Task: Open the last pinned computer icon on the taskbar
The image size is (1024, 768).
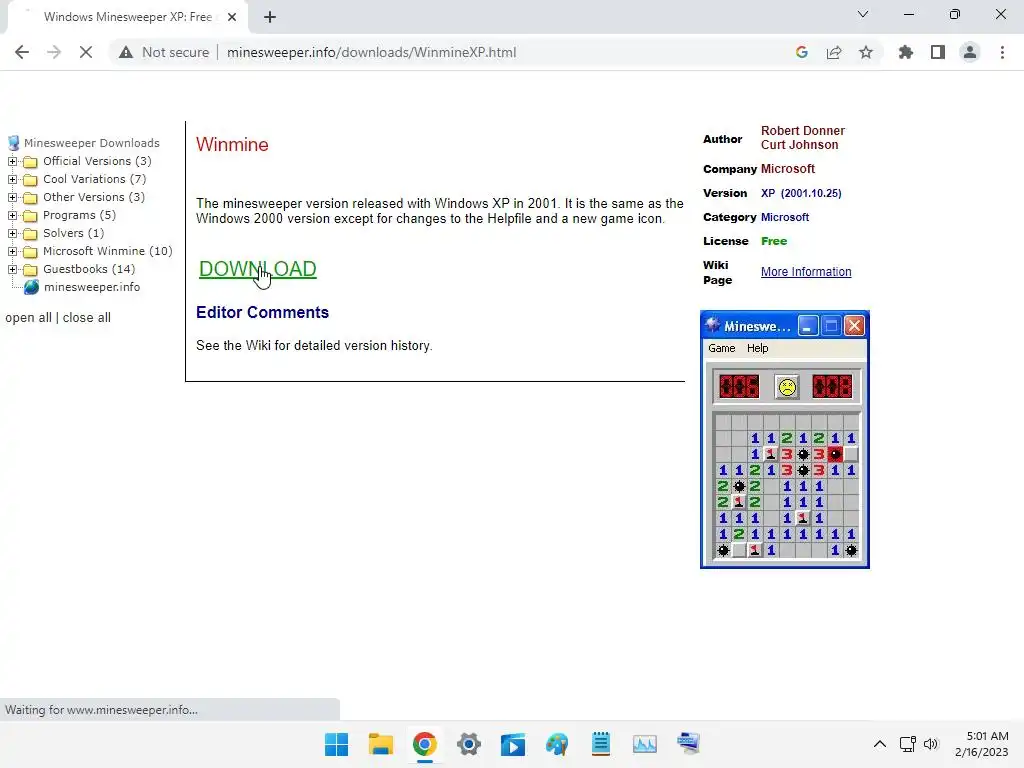Action: [688, 744]
